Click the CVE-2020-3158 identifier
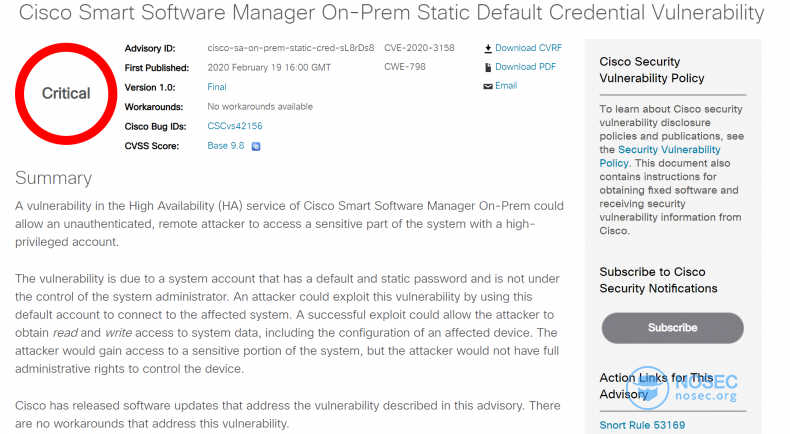The width and height of the screenshot is (790, 434). (x=419, y=48)
